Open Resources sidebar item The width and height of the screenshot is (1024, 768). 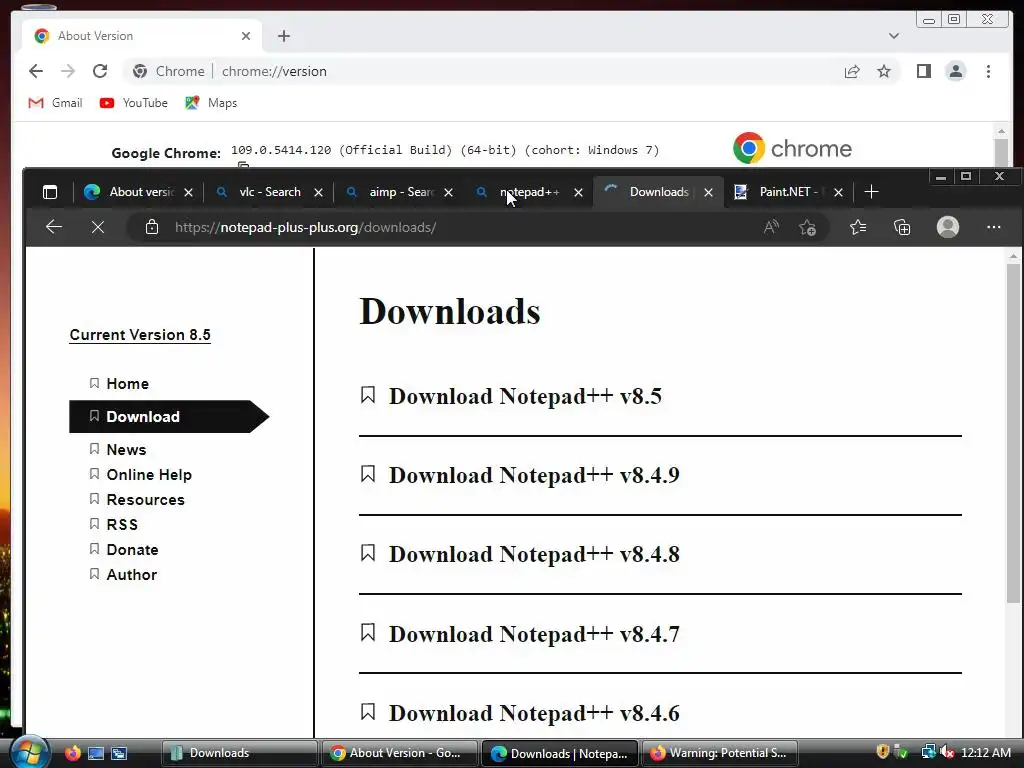pyautogui.click(x=145, y=500)
